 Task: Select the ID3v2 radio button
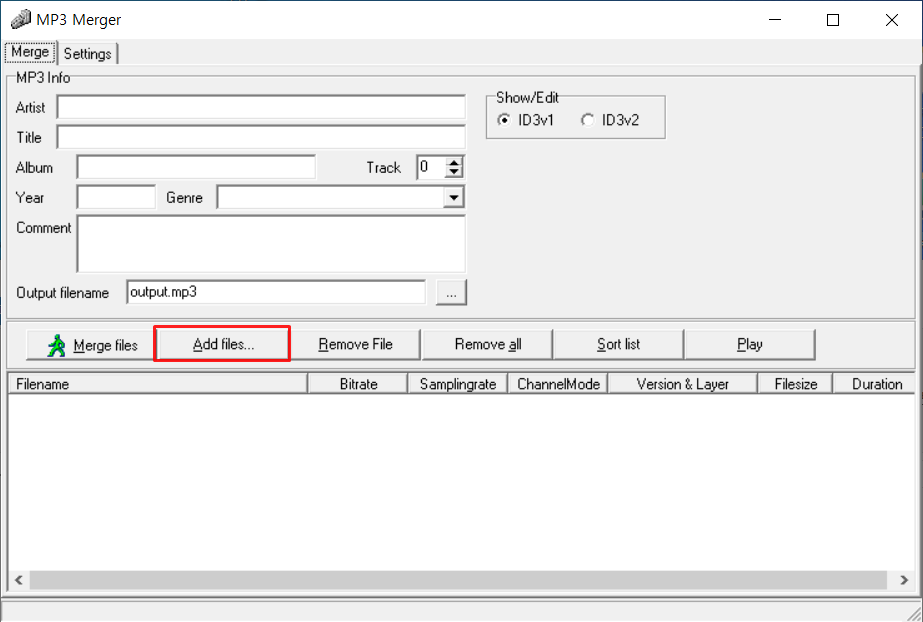pos(587,120)
